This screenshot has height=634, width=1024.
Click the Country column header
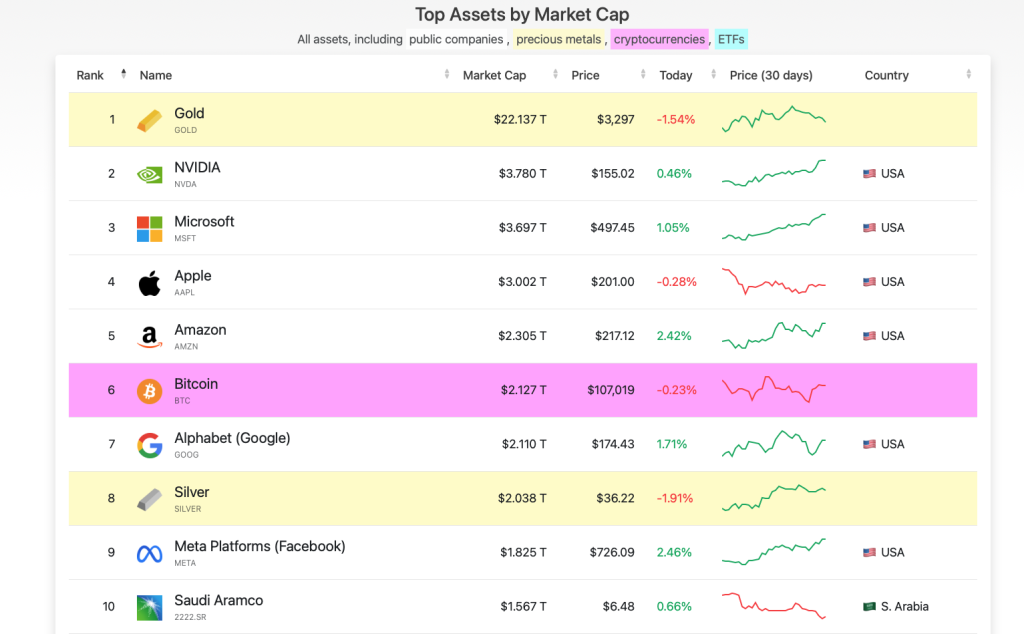point(886,75)
